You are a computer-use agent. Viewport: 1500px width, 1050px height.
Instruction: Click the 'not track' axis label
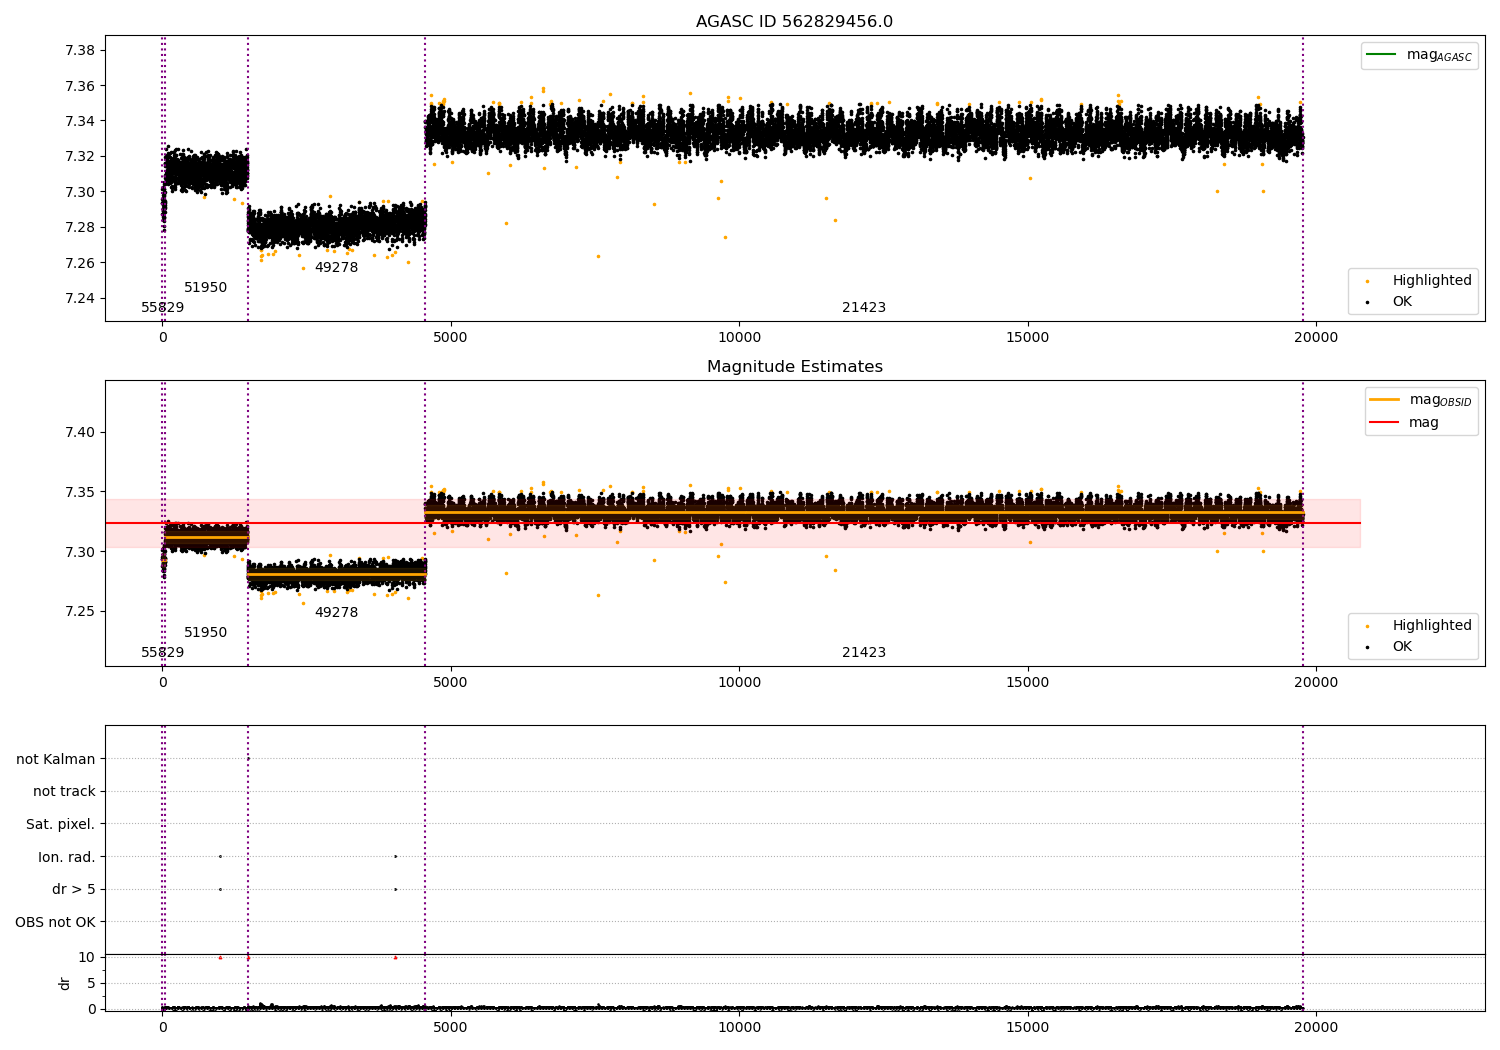point(64,791)
